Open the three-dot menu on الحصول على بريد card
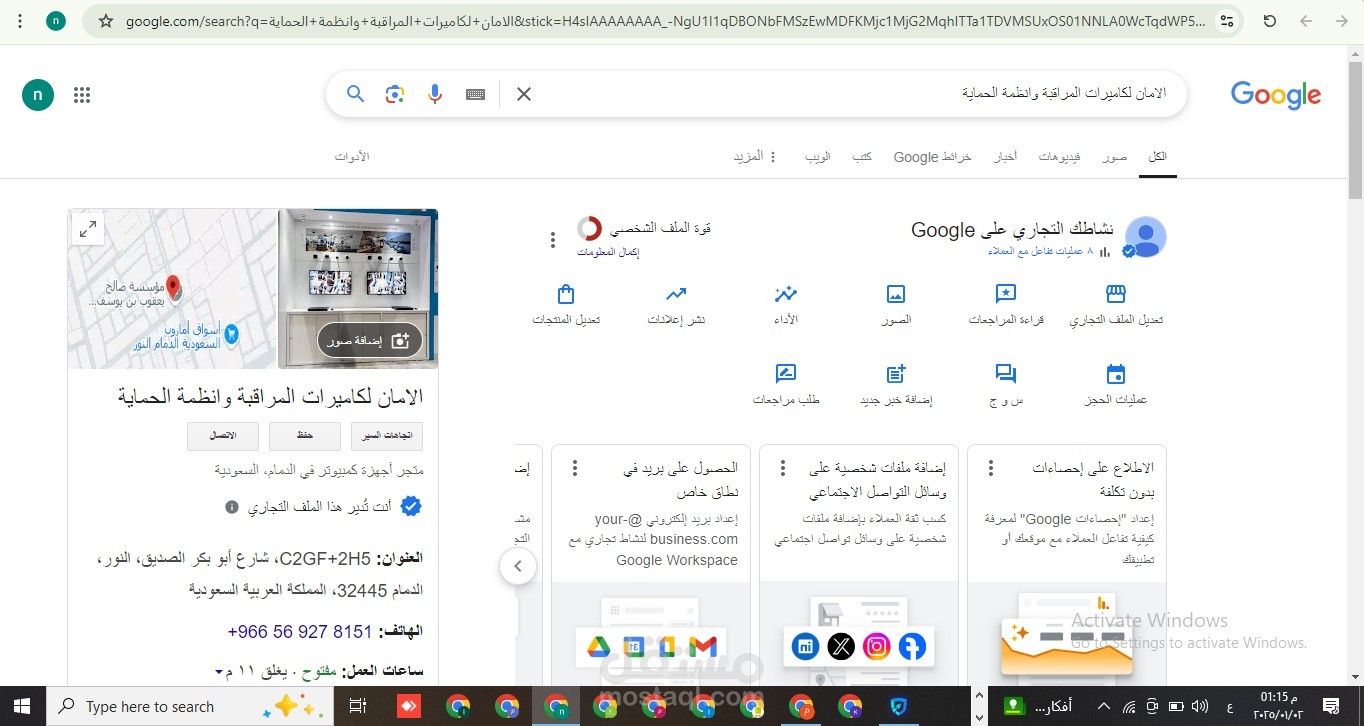The image size is (1364, 726). (575, 468)
